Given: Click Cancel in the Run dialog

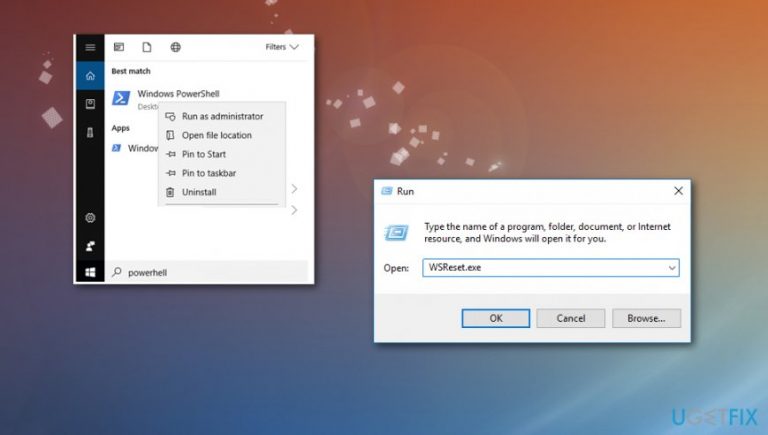Looking at the screenshot, I should pyautogui.click(x=571, y=318).
